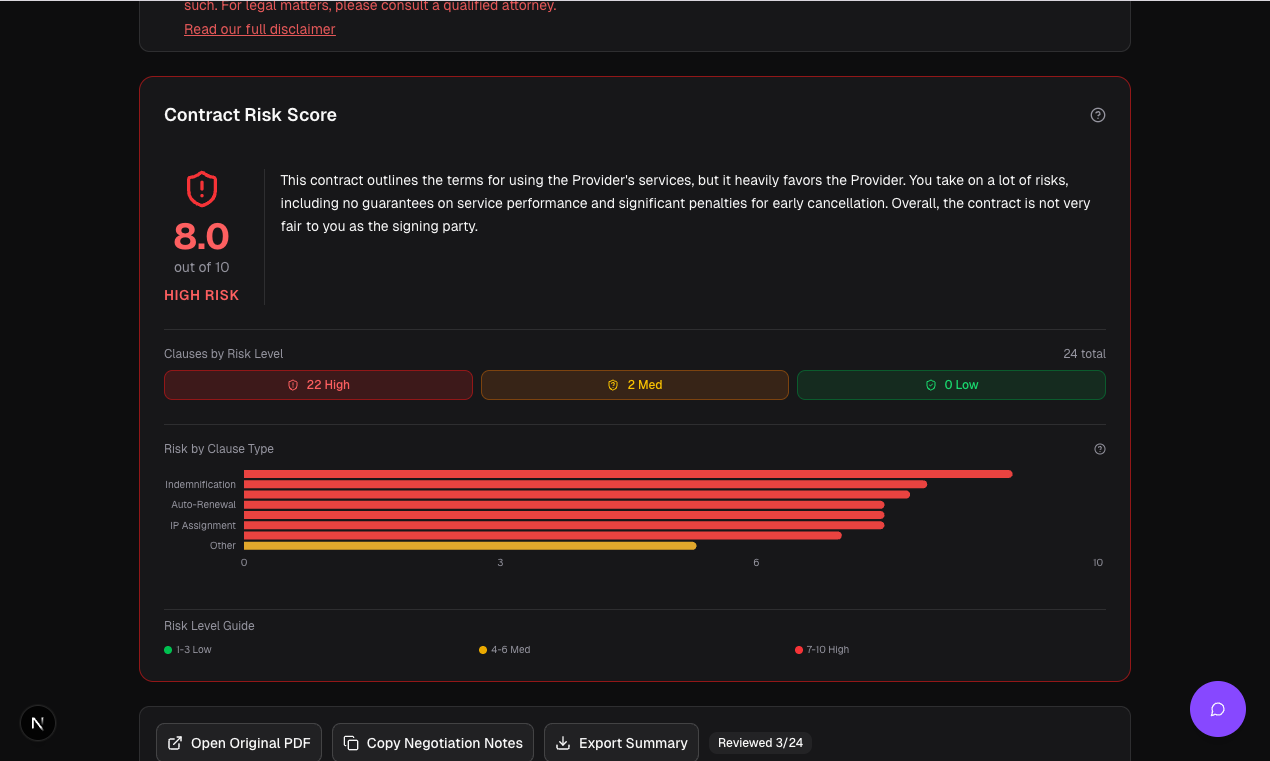Viewport: 1270px width, 761px height.
Task: Click the copy icon inside Copy Negotiation Notes
Action: tap(351, 743)
